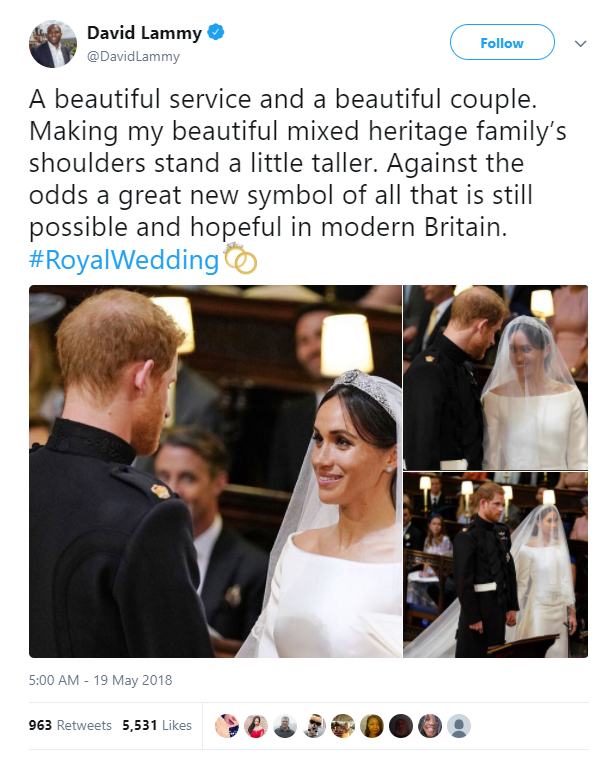
Task: Open the liker avatar showing a group photo
Action: pyautogui.click(x=343, y=726)
